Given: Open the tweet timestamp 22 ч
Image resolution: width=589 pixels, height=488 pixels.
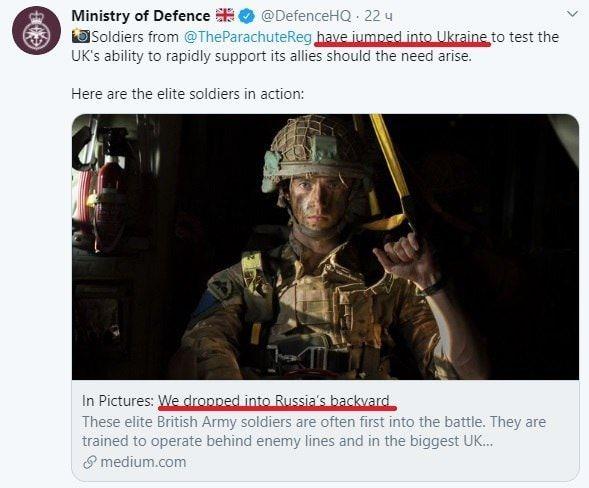Looking at the screenshot, I should click(x=378, y=16).
